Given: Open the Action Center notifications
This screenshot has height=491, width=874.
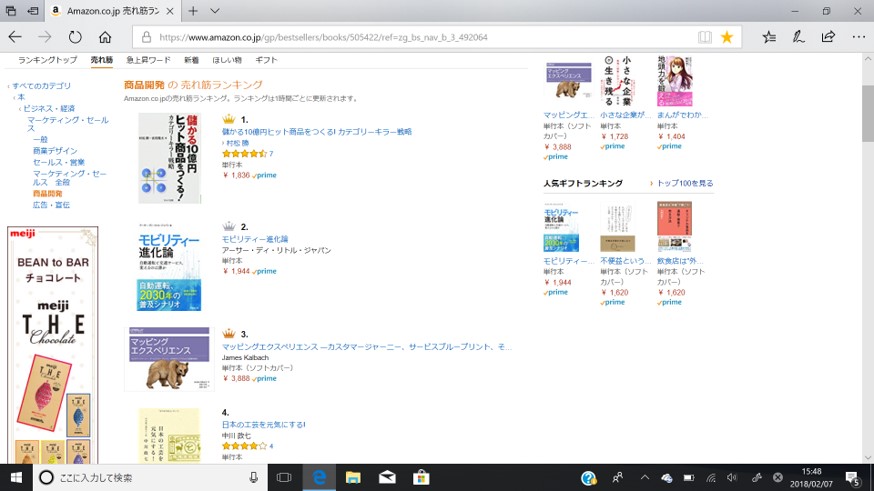Looking at the screenshot, I should (x=853, y=478).
